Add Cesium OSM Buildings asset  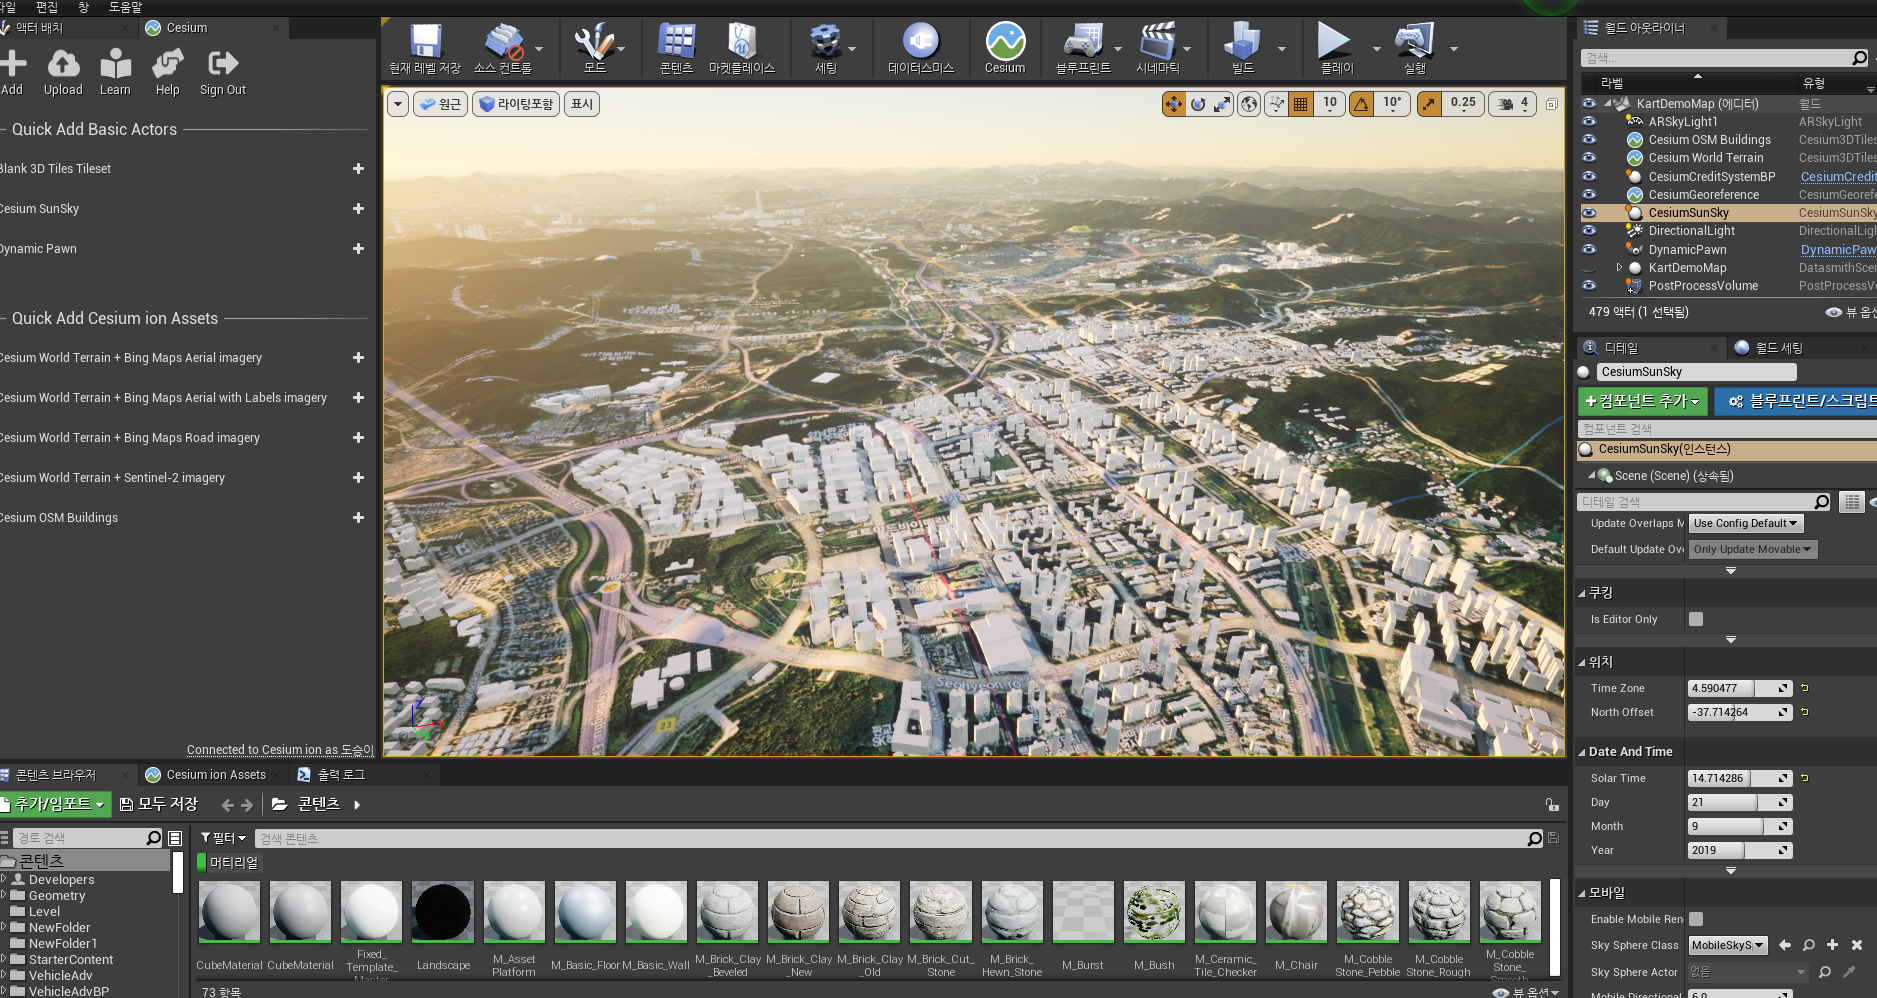[x=358, y=518]
